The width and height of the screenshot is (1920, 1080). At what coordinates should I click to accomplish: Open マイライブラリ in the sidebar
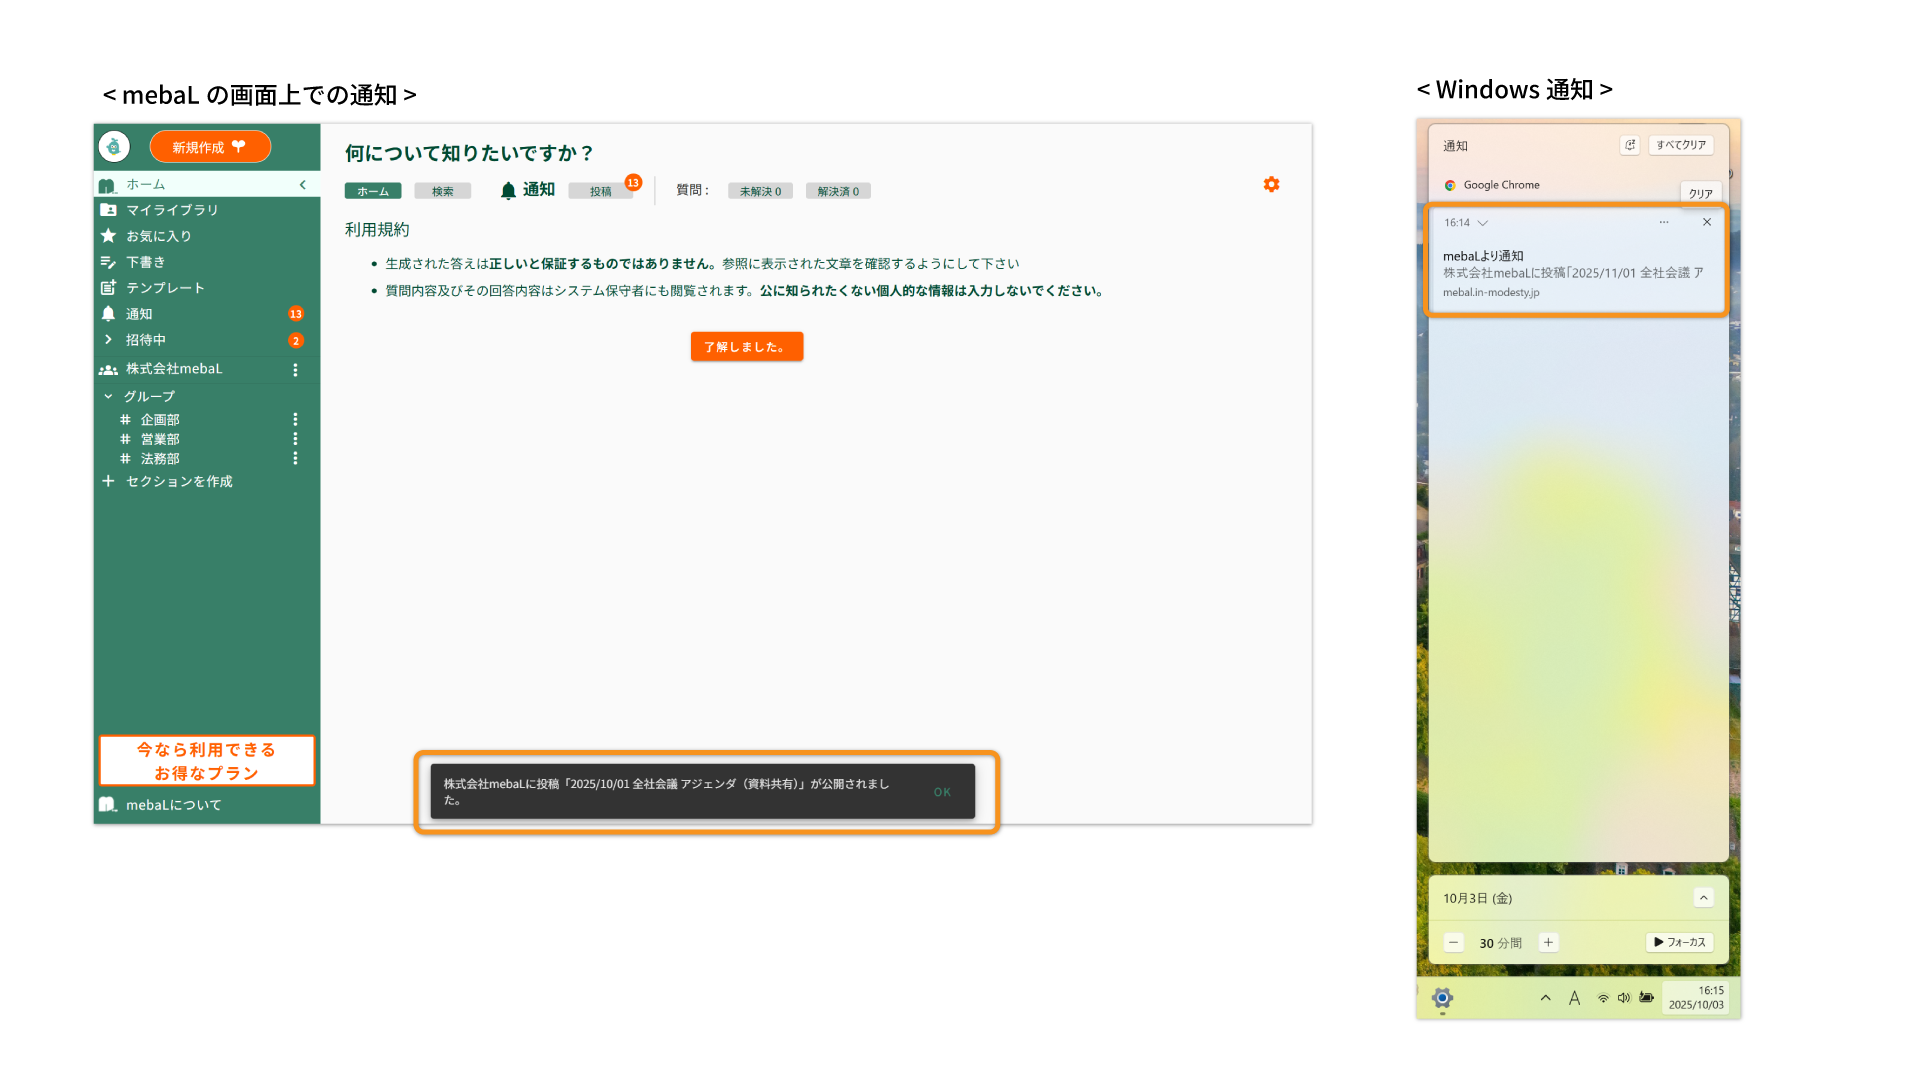pos(171,210)
